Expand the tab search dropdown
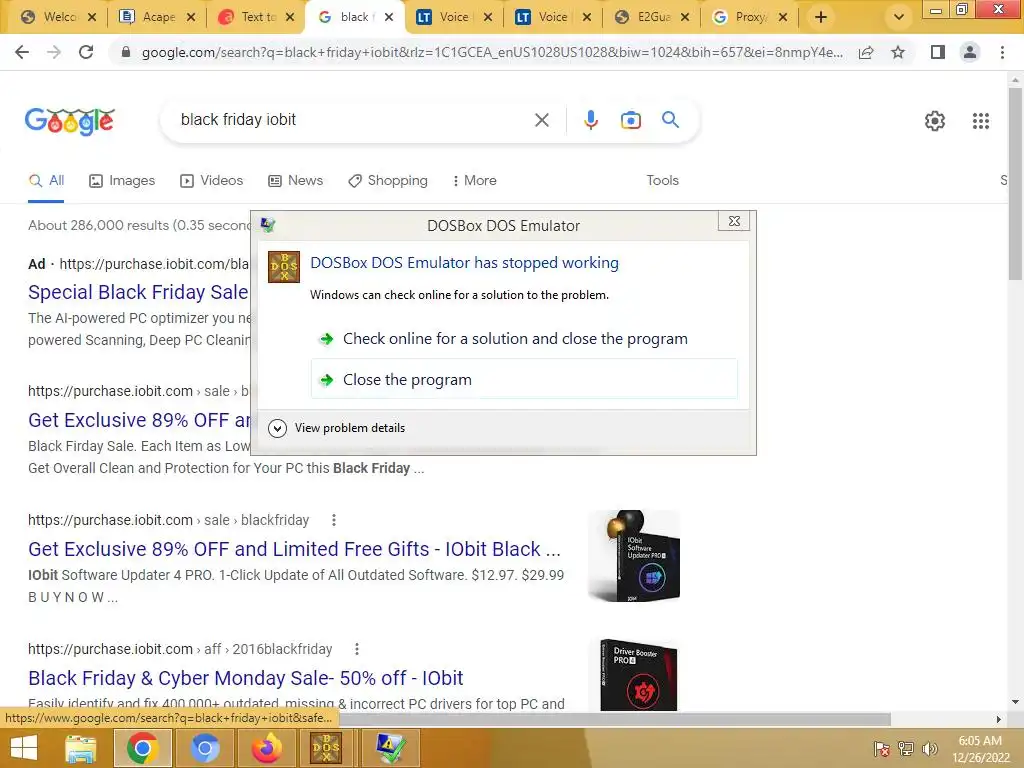This screenshot has width=1024, height=768. pos(899,18)
